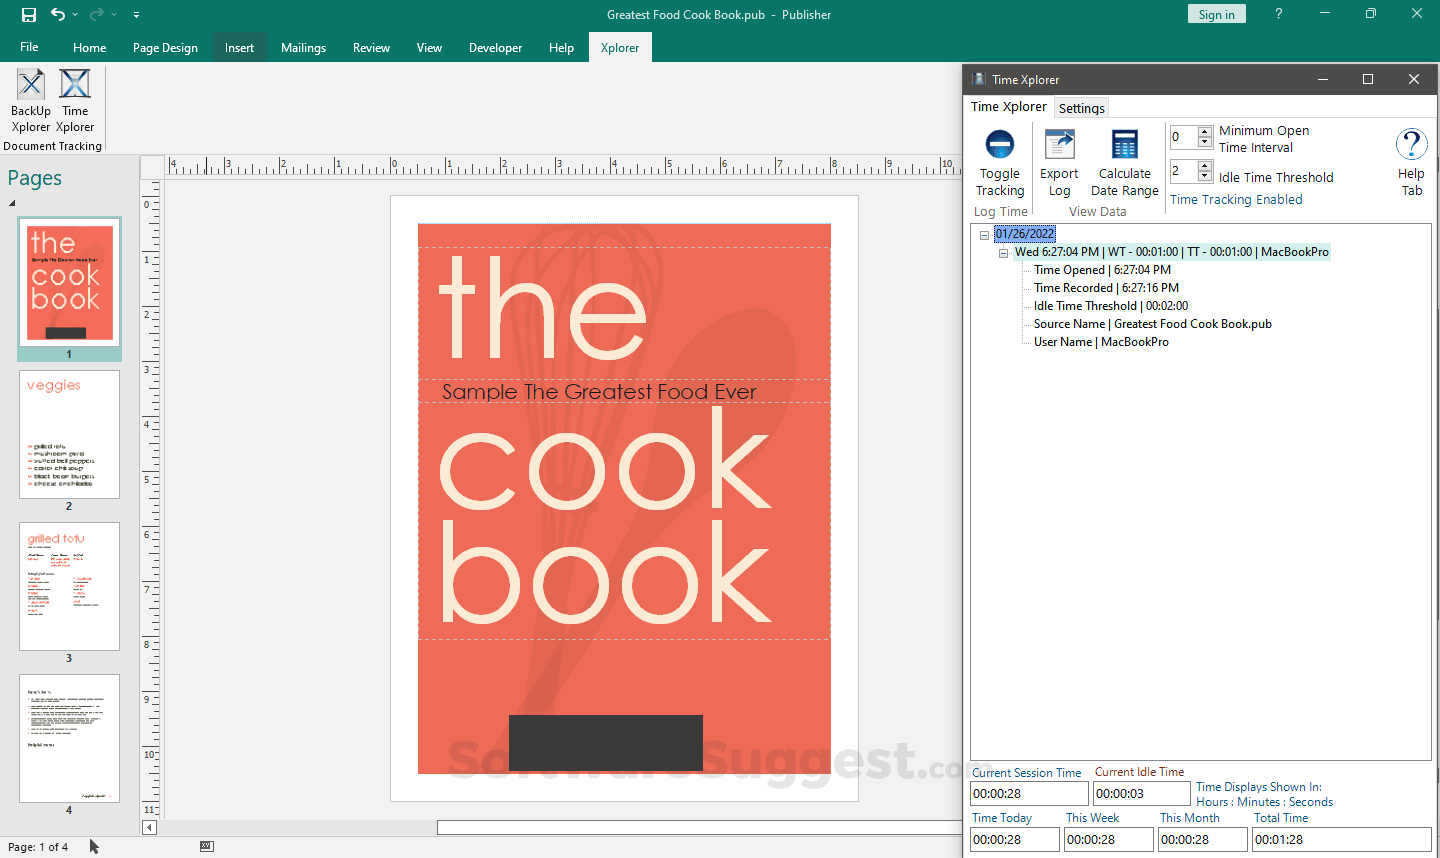1440x858 pixels.
Task: Click the Save icon in title bar
Action: tap(29, 15)
